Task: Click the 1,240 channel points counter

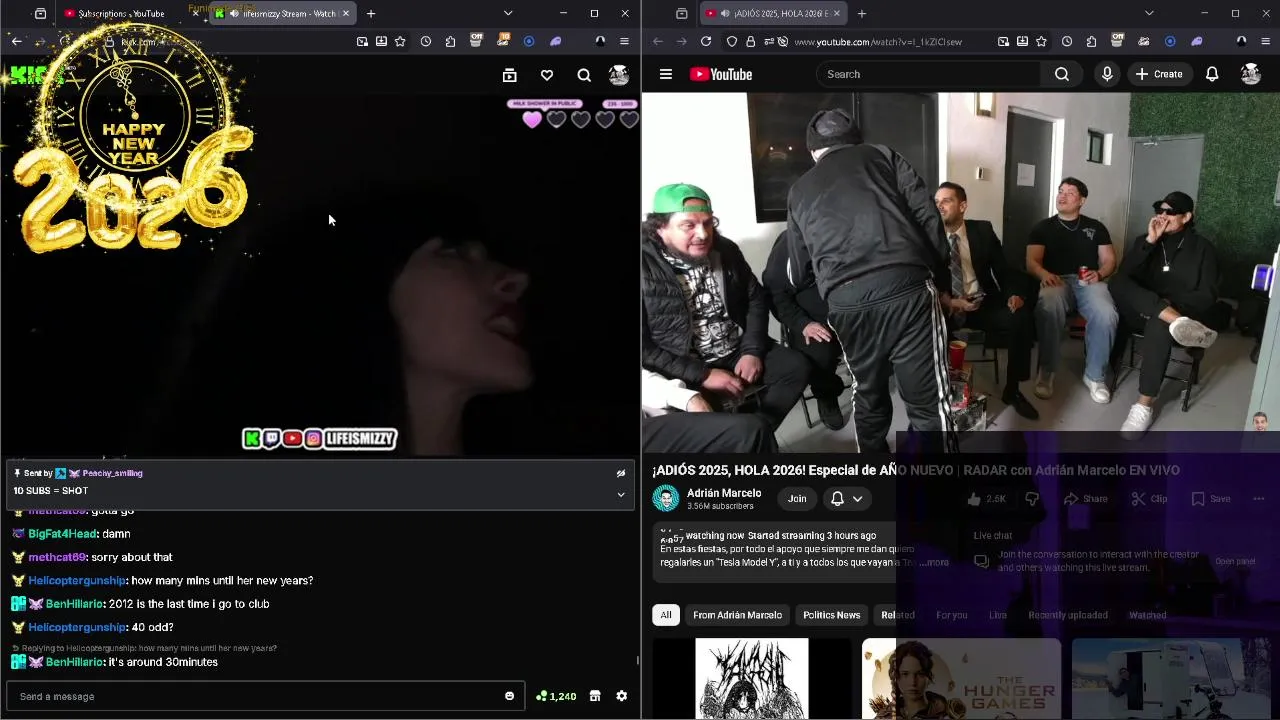Action: click(x=556, y=696)
